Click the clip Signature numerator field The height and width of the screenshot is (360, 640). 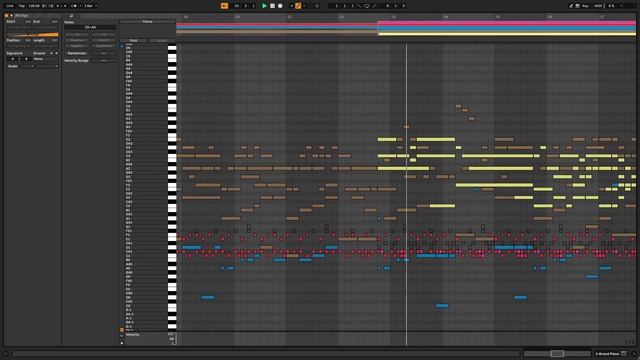(x=13, y=59)
